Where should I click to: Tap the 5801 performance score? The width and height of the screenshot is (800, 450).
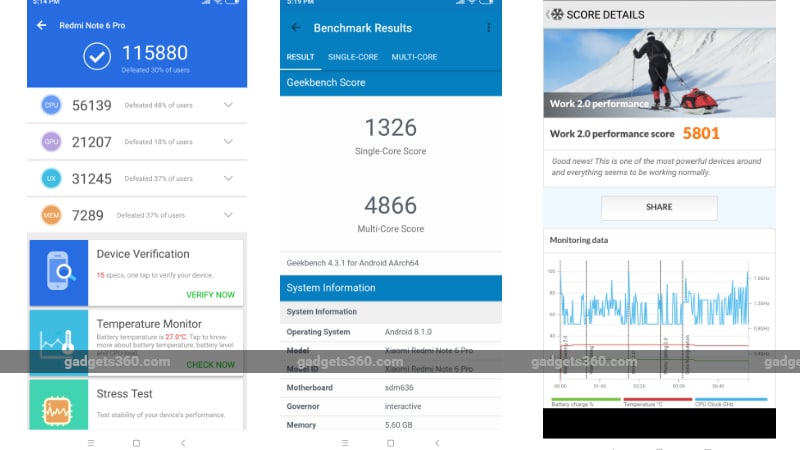tap(701, 133)
